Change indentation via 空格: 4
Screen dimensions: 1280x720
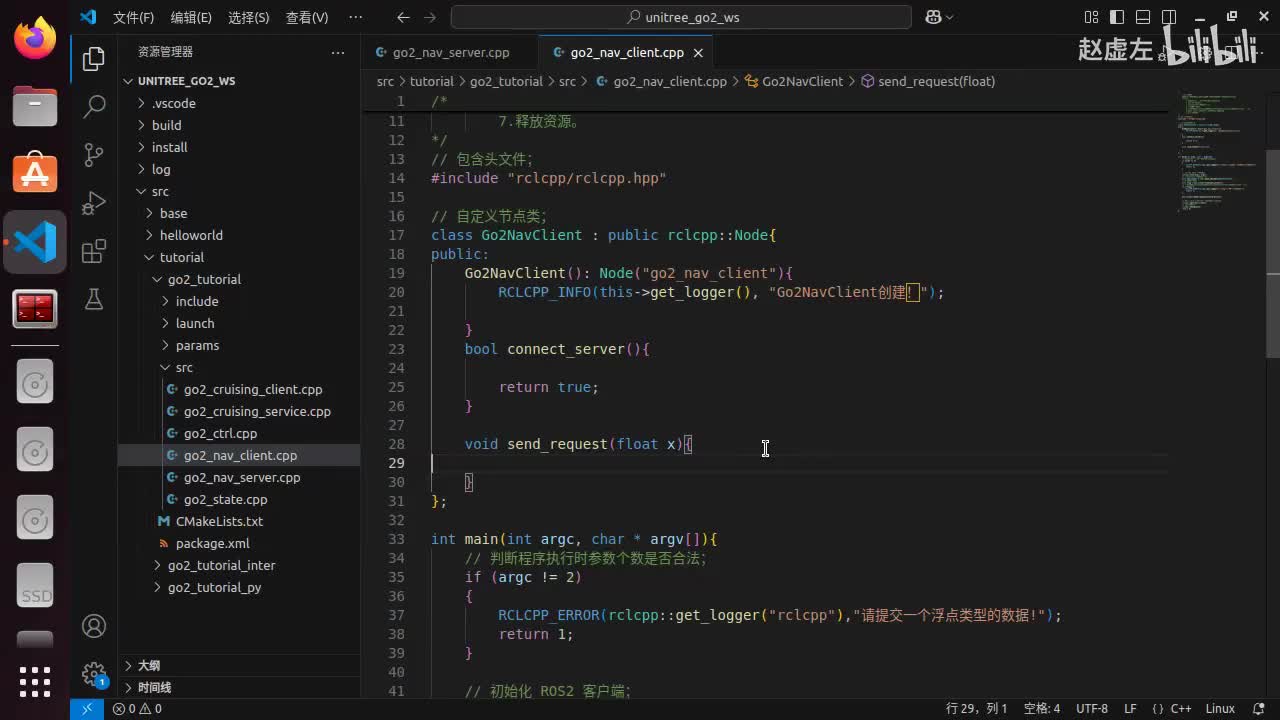1042,709
